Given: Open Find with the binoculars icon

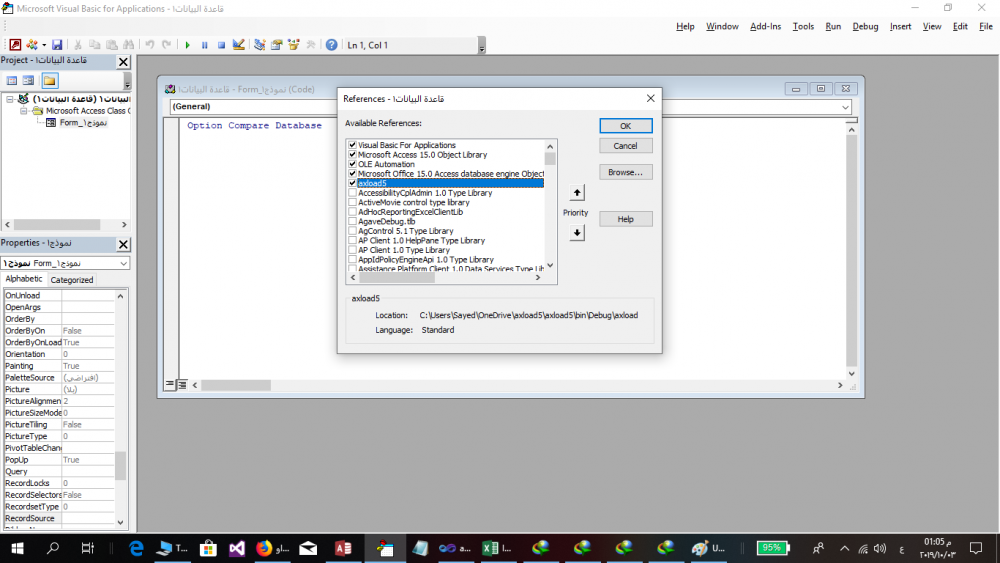Looking at the screenshot, I should point(129,45).
